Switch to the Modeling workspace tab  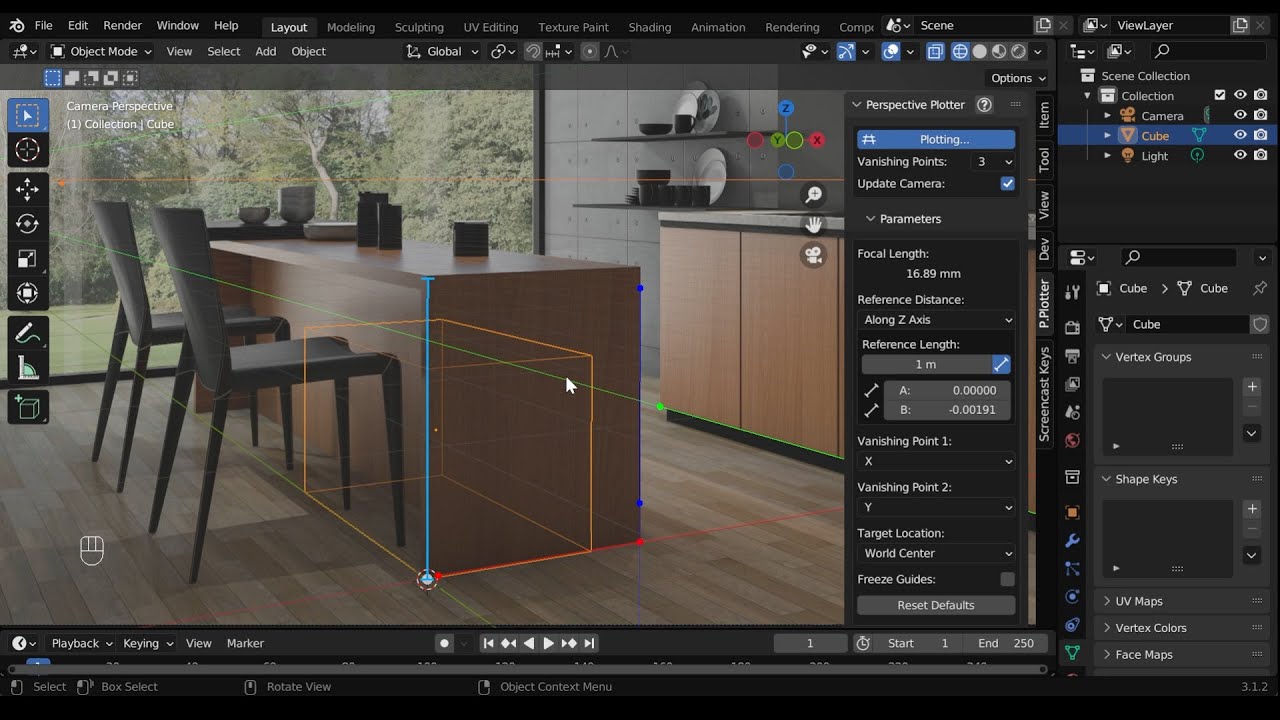(351, 27)
